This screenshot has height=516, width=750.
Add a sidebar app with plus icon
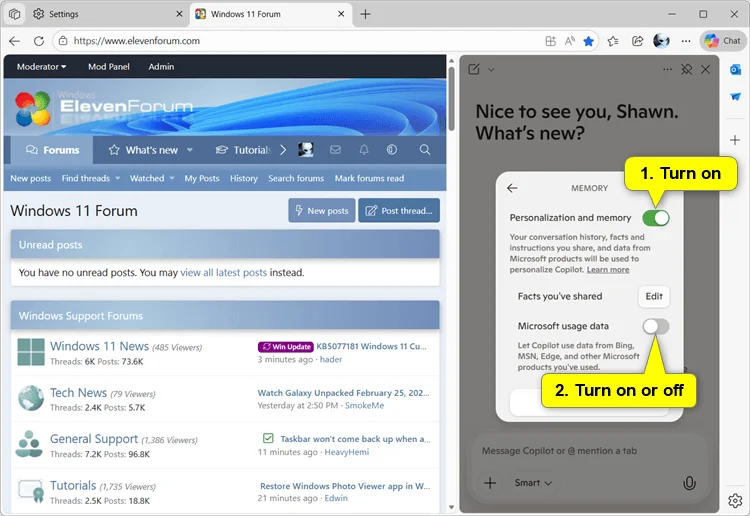click(735, 140)
